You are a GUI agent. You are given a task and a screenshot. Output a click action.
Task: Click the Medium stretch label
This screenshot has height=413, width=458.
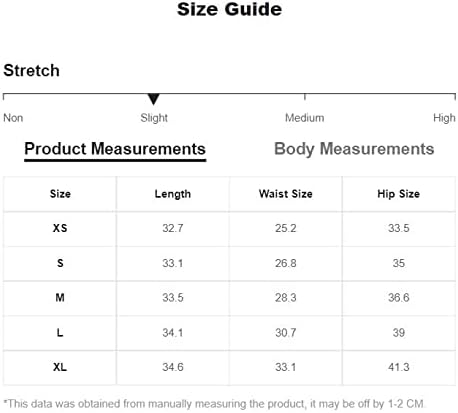coord(304,118)
